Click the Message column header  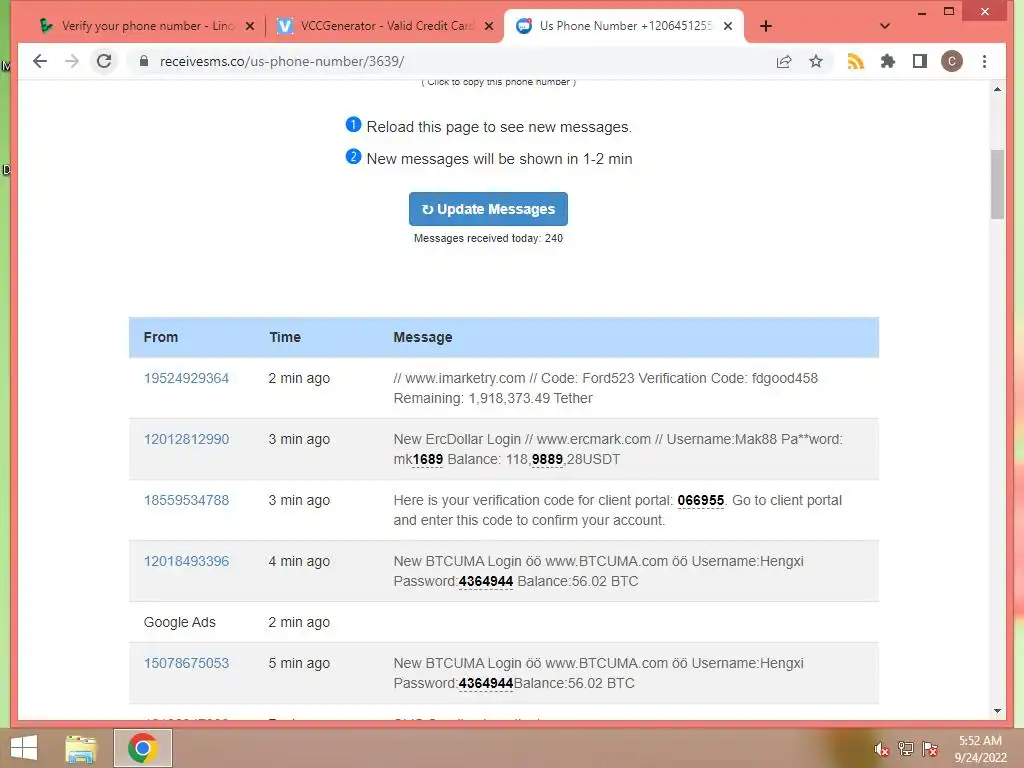(423, 337)
